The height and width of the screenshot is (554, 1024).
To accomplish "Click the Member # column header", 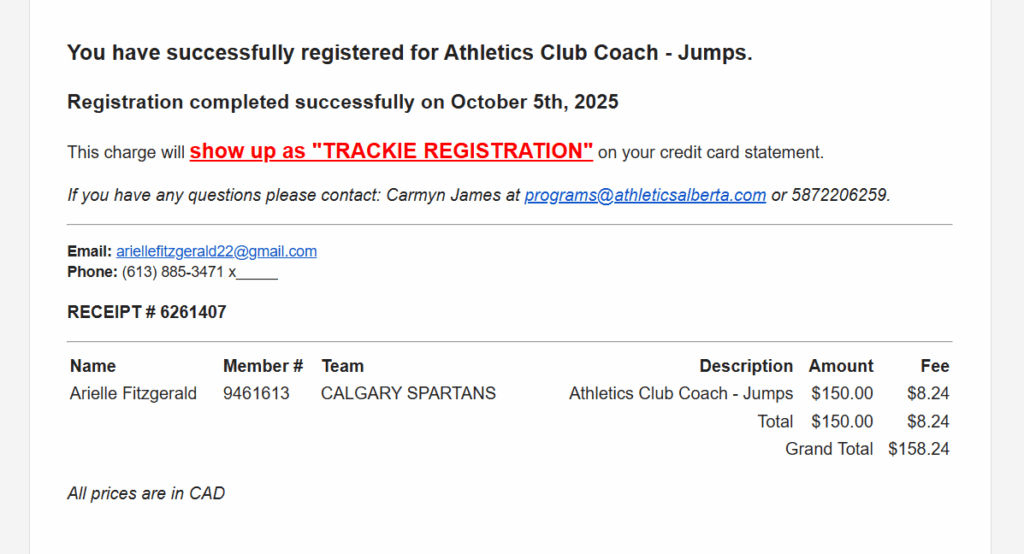I will (262, 366).
